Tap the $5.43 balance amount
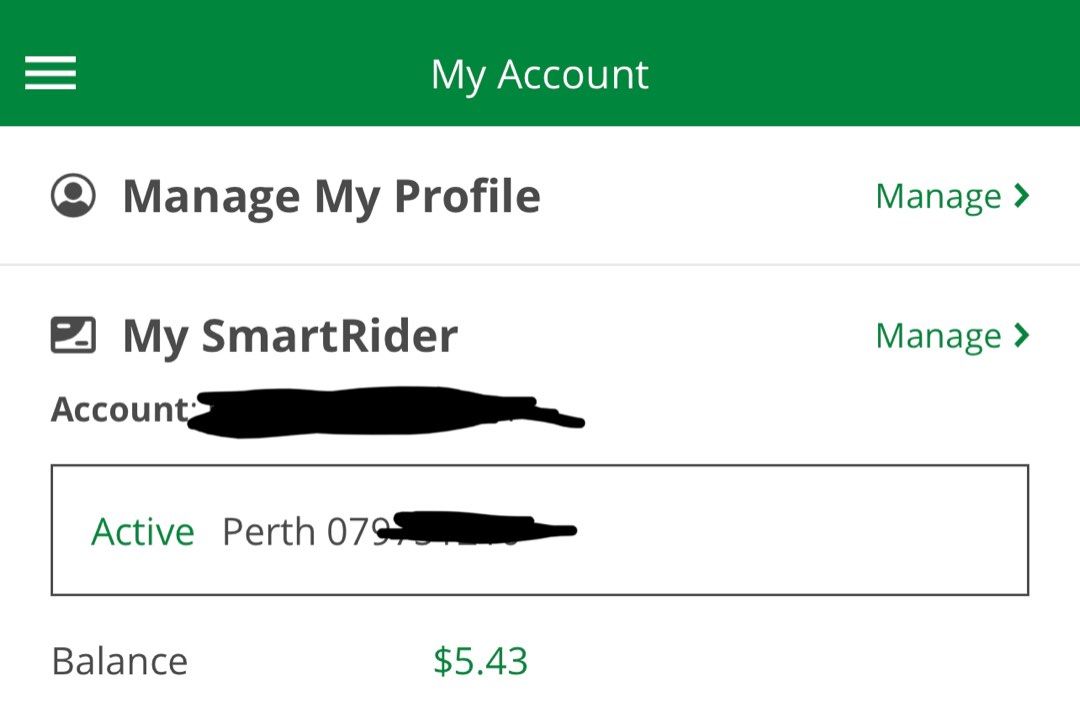 482,660
